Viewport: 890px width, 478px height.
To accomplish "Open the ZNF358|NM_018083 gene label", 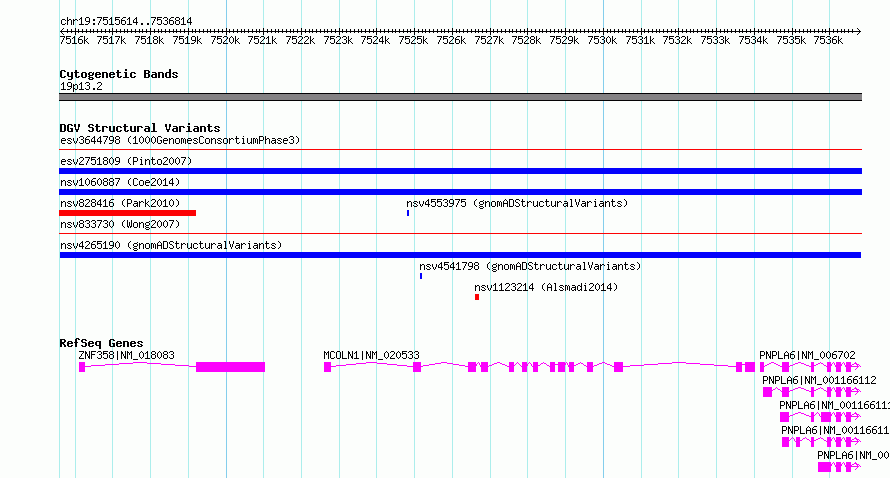I will coord(127,355).
